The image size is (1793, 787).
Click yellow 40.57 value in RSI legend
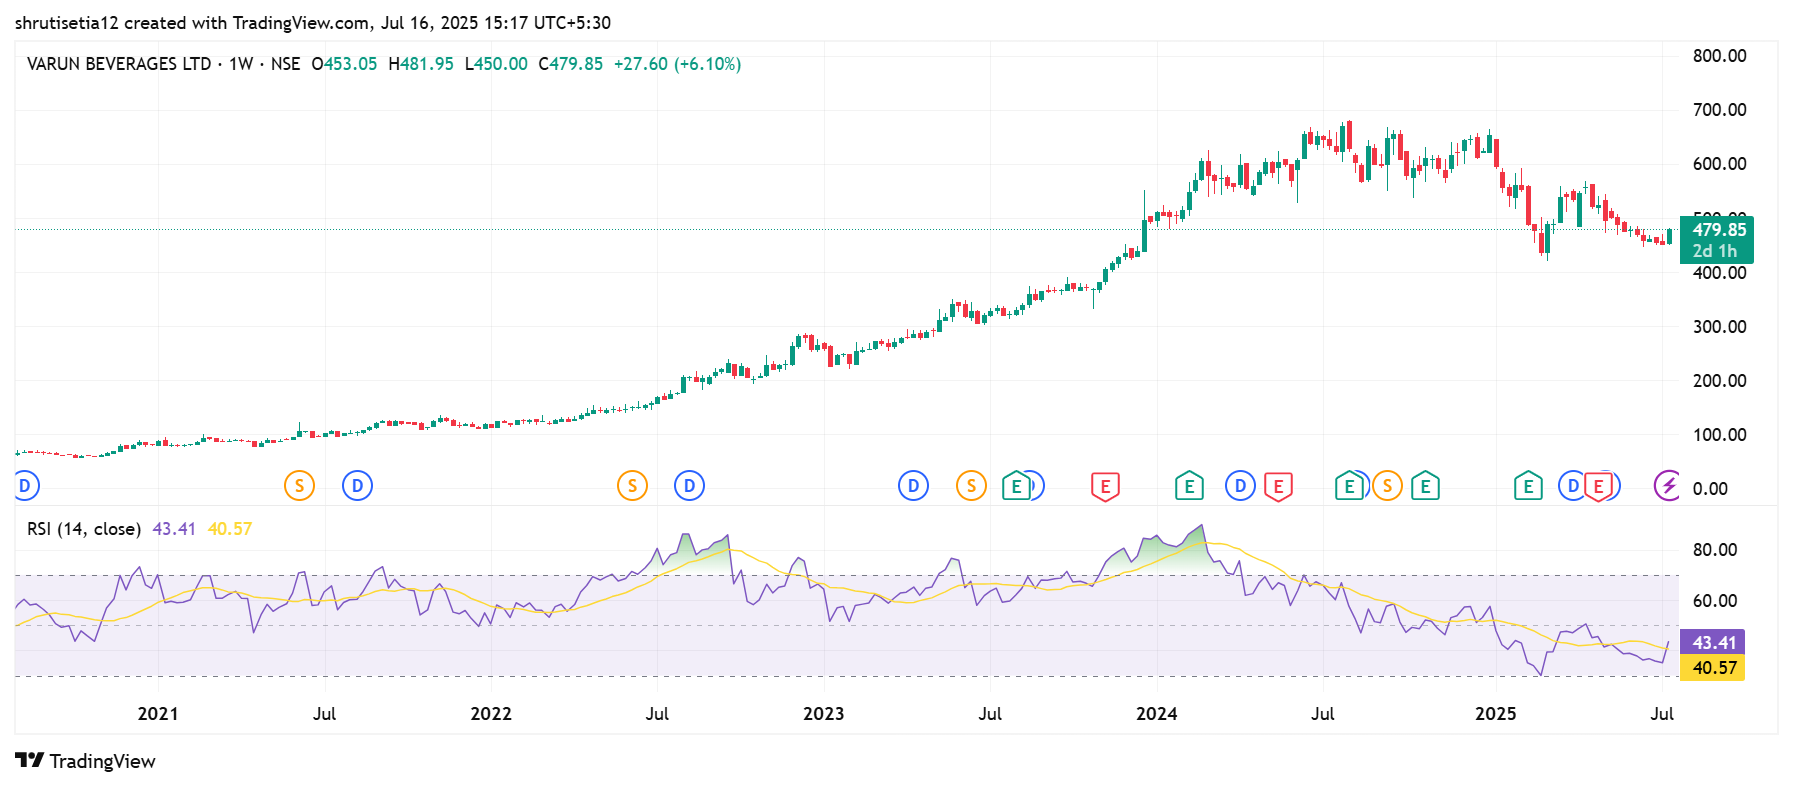tap(230, 529)
